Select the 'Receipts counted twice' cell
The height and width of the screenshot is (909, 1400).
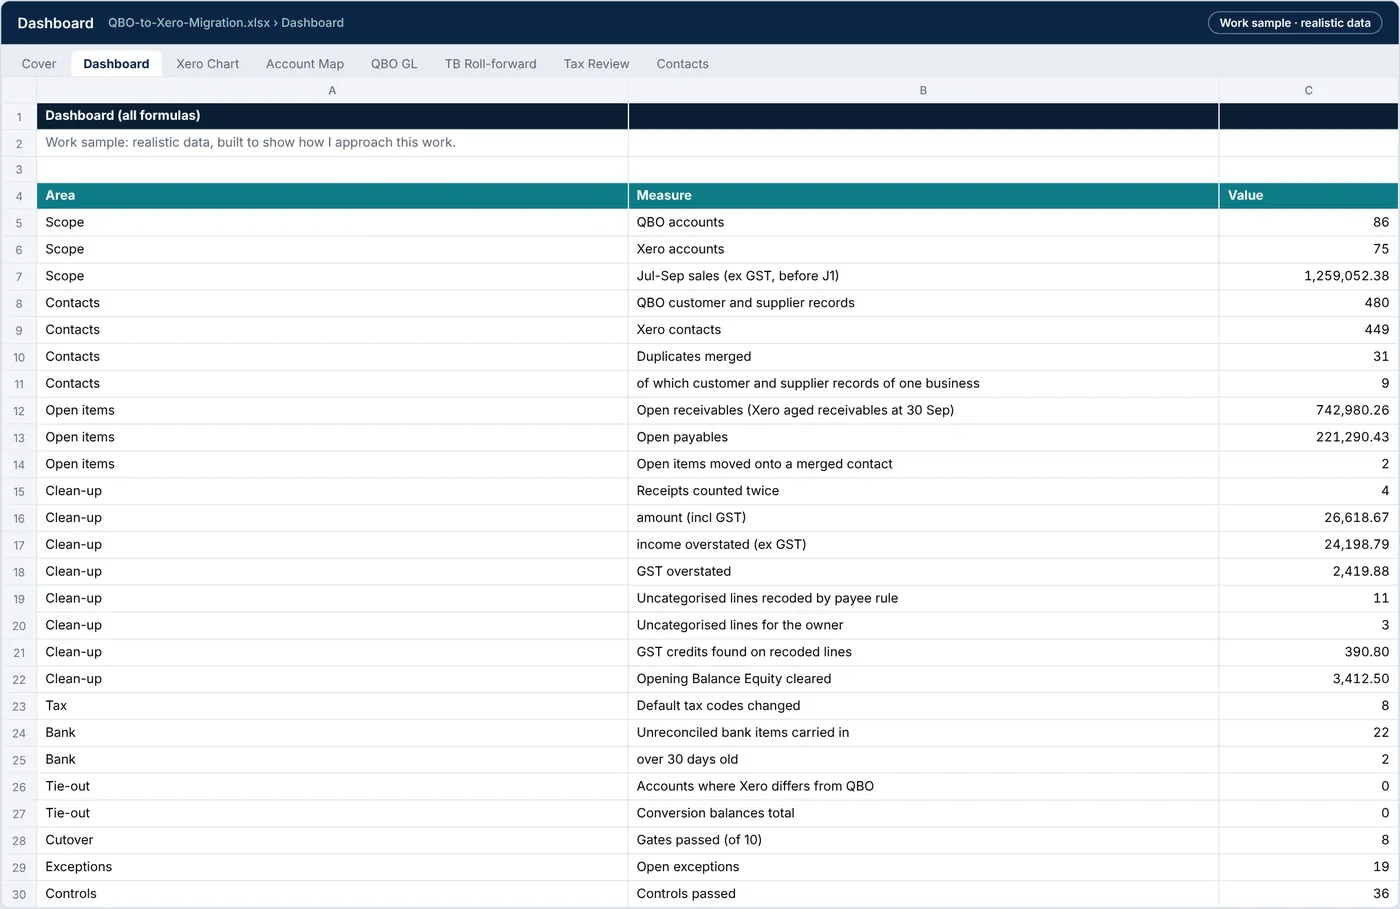tap(923, 491)
